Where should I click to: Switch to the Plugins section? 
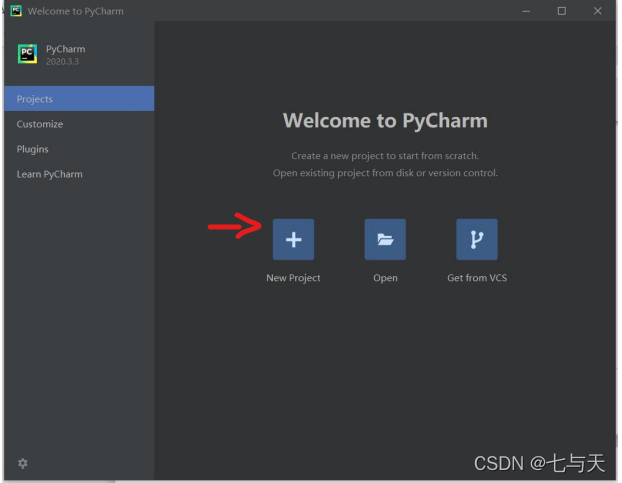point(79,149)
